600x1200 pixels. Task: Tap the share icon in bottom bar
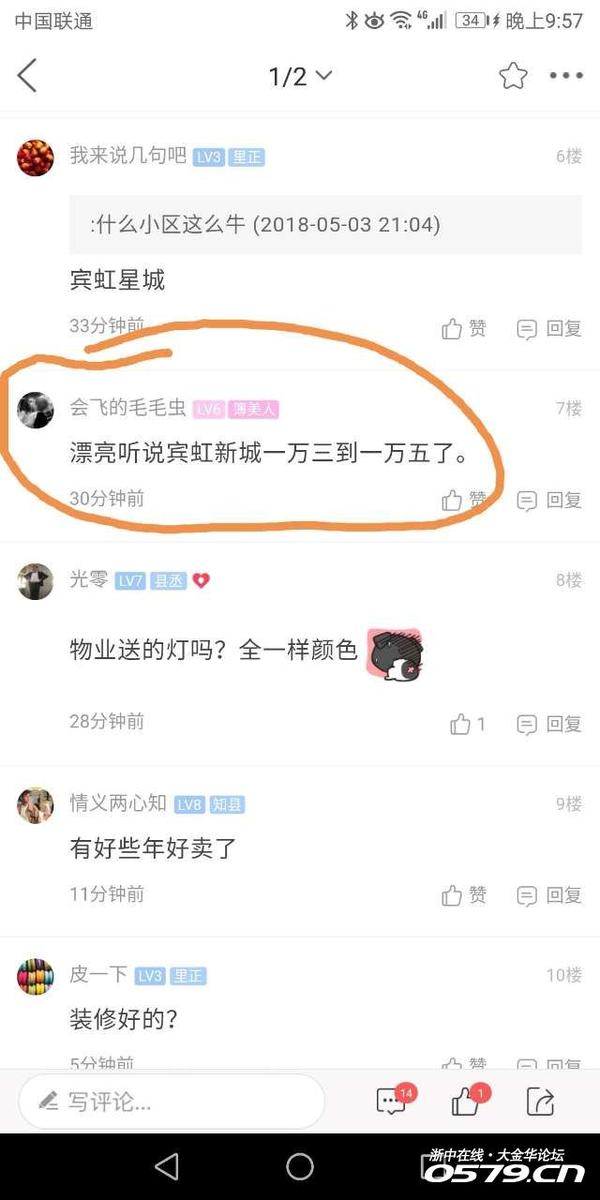tap(540, 1101)
